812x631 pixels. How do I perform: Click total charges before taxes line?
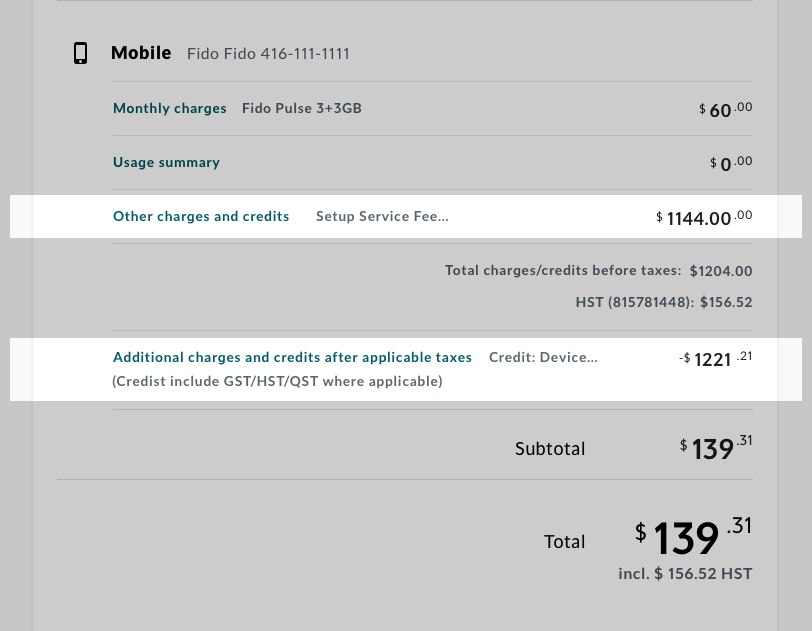(598, 271)
